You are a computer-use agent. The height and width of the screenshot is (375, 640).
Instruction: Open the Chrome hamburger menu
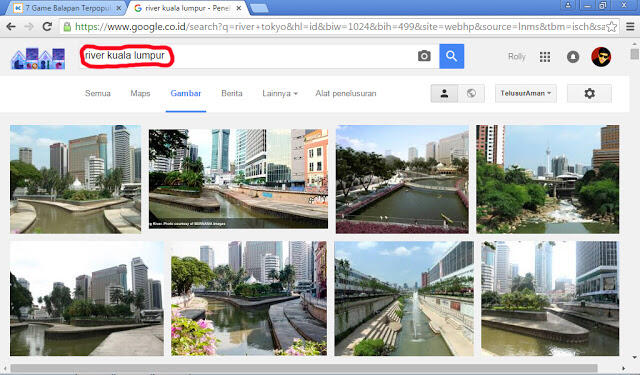pos(630,27)
